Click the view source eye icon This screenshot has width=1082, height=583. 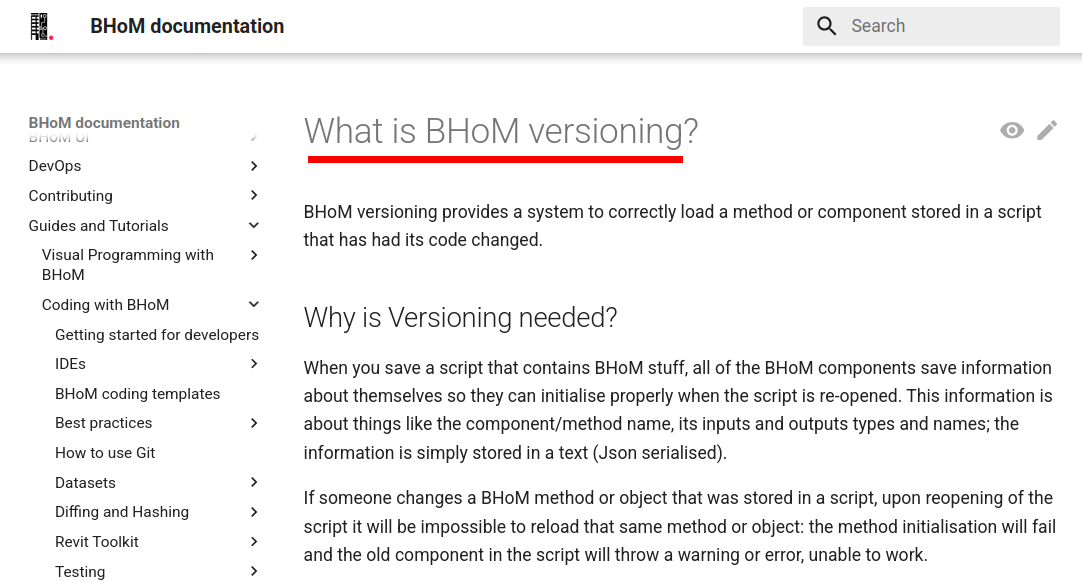coord(1012,130)
